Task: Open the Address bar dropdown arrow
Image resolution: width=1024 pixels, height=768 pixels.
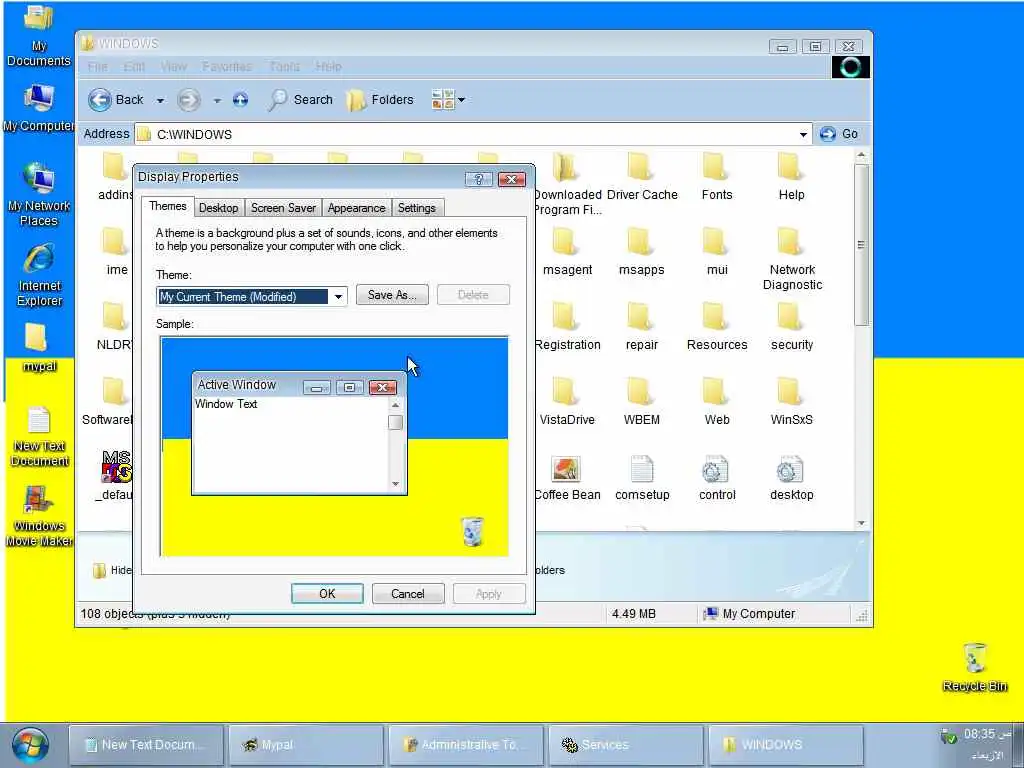Action: pos(803,135)
